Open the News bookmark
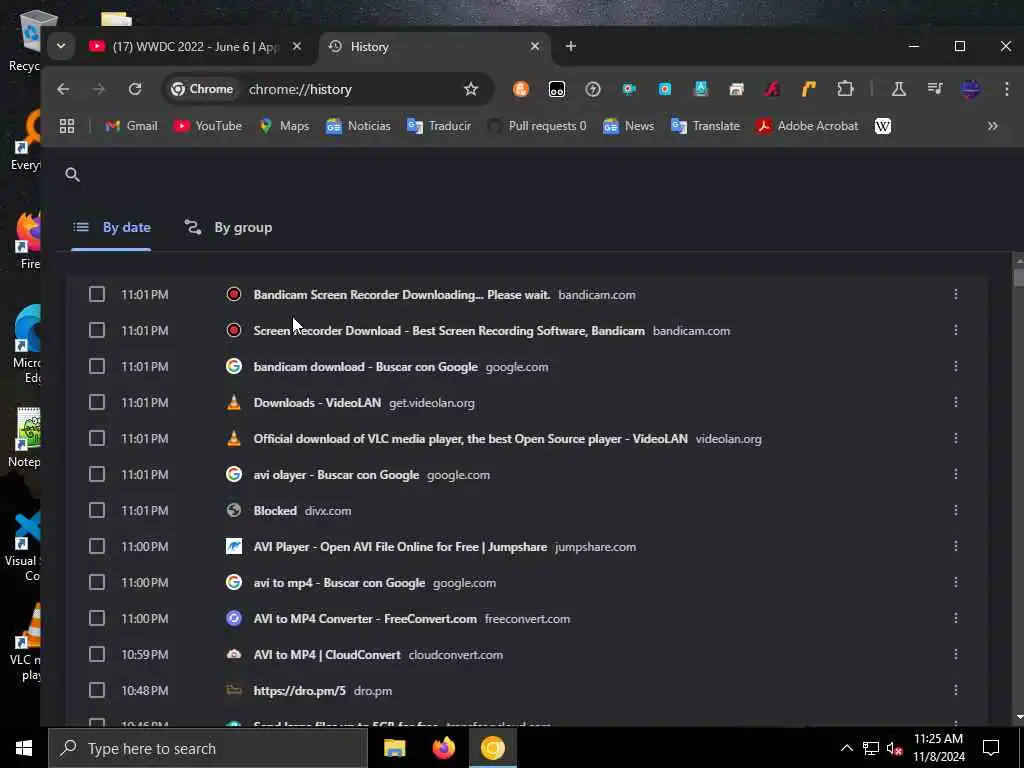Viewport: 1024px width, 768px height. click(x=628, y=126)
